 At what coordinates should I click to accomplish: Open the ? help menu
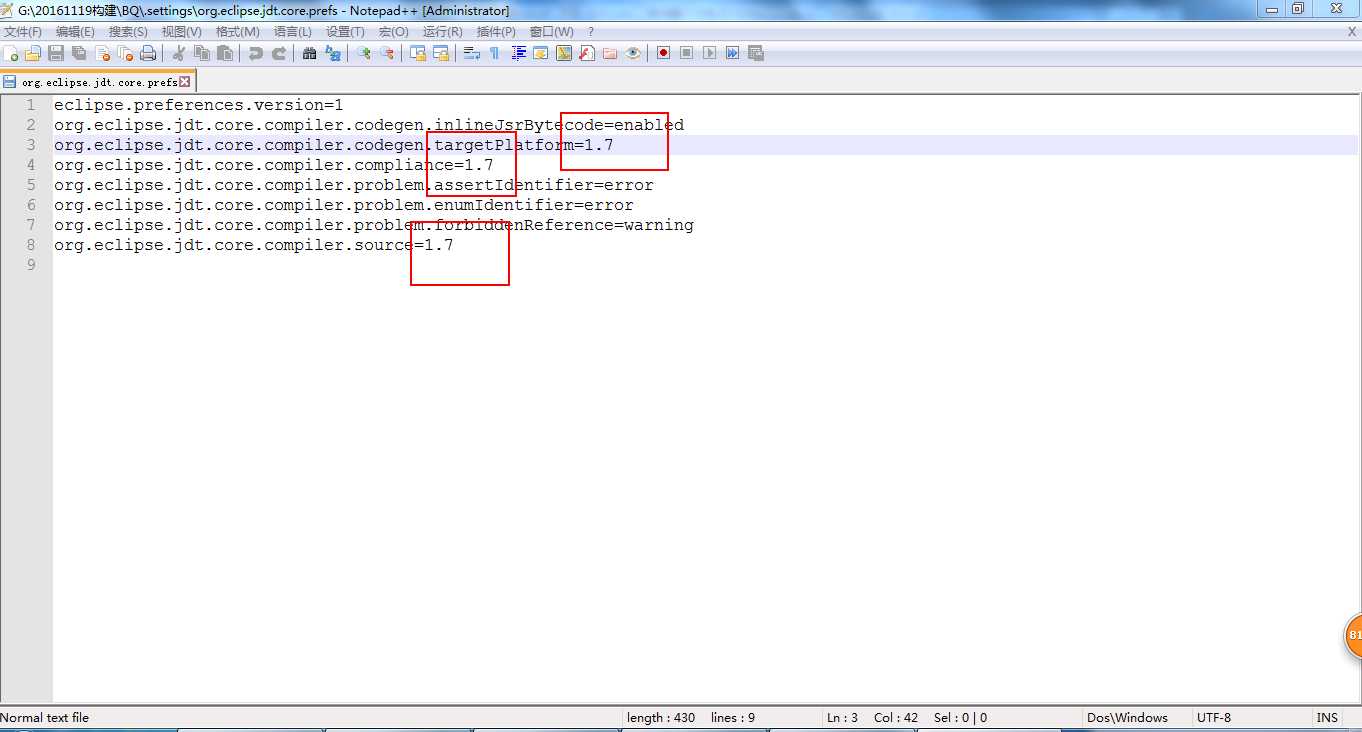click(591, 32)
